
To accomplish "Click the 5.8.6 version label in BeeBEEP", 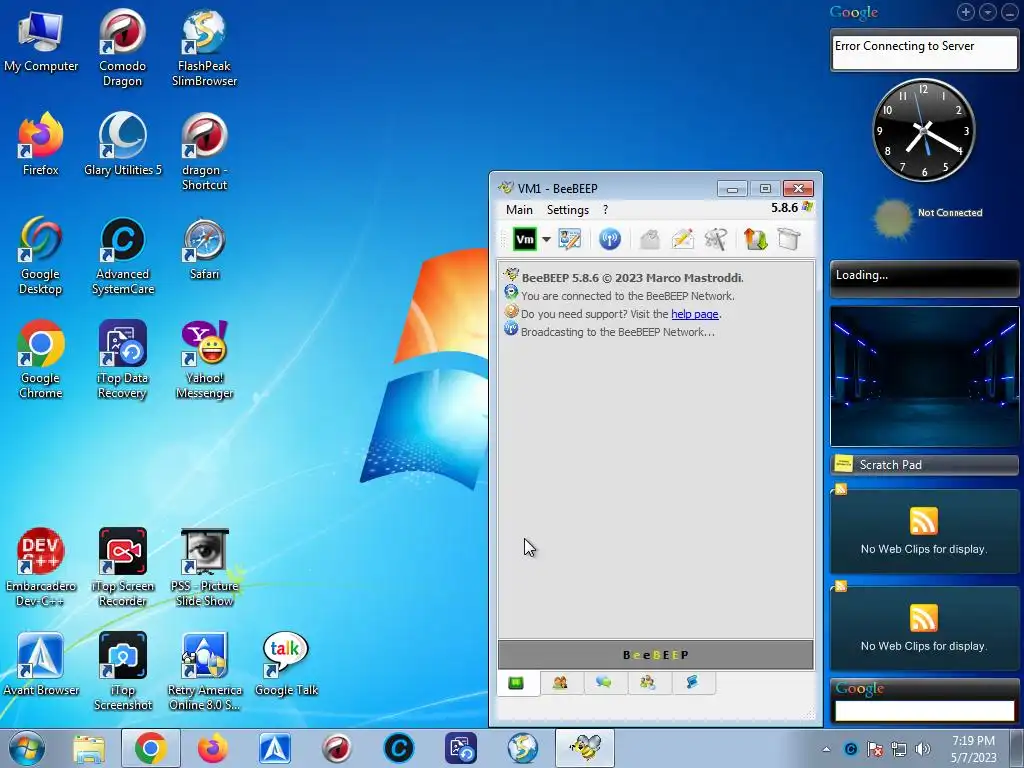I will 784,208.
